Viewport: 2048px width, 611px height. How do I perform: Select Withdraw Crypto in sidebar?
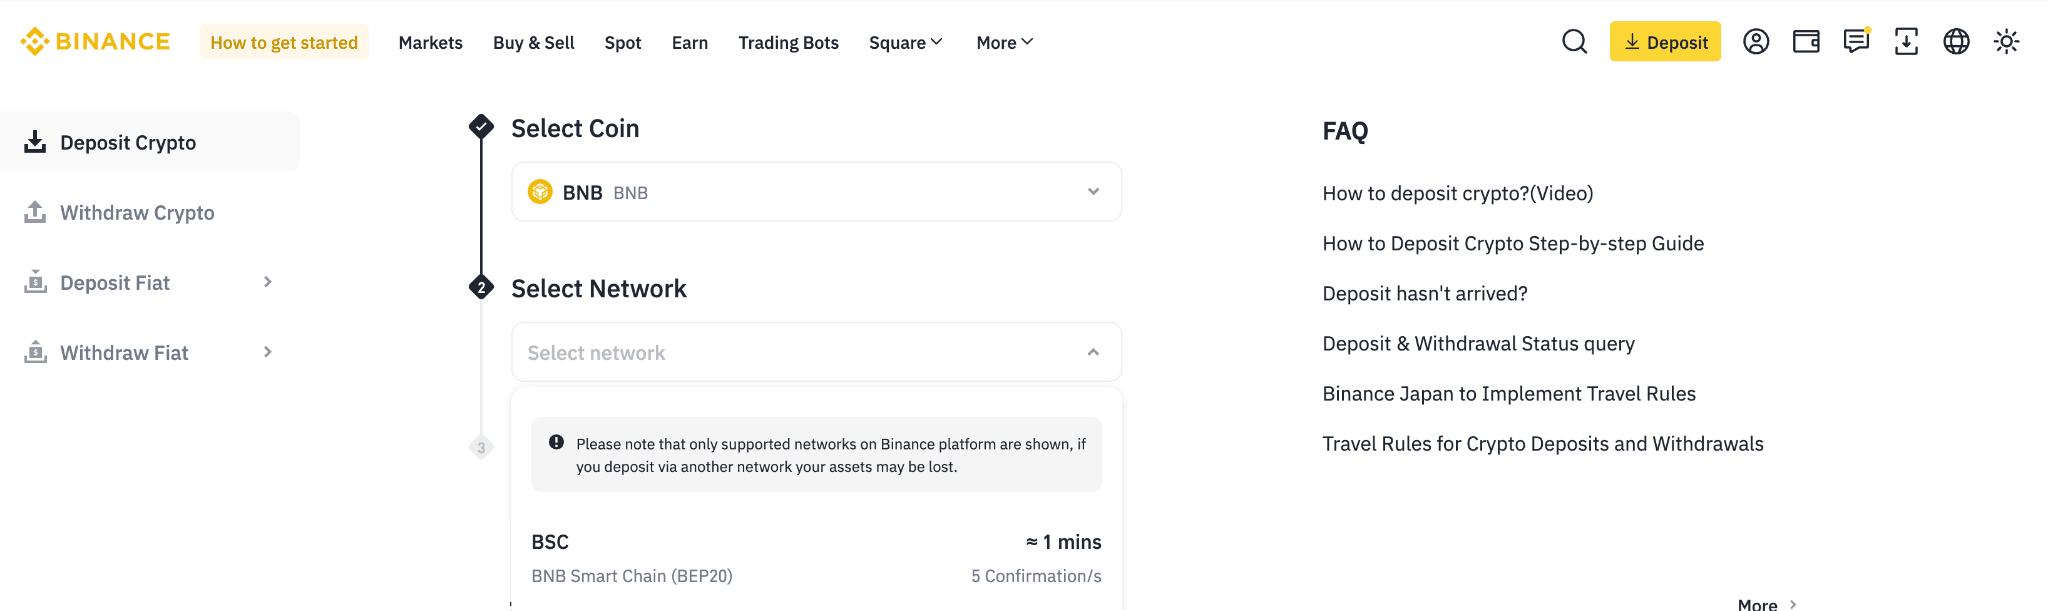[137, 213]
